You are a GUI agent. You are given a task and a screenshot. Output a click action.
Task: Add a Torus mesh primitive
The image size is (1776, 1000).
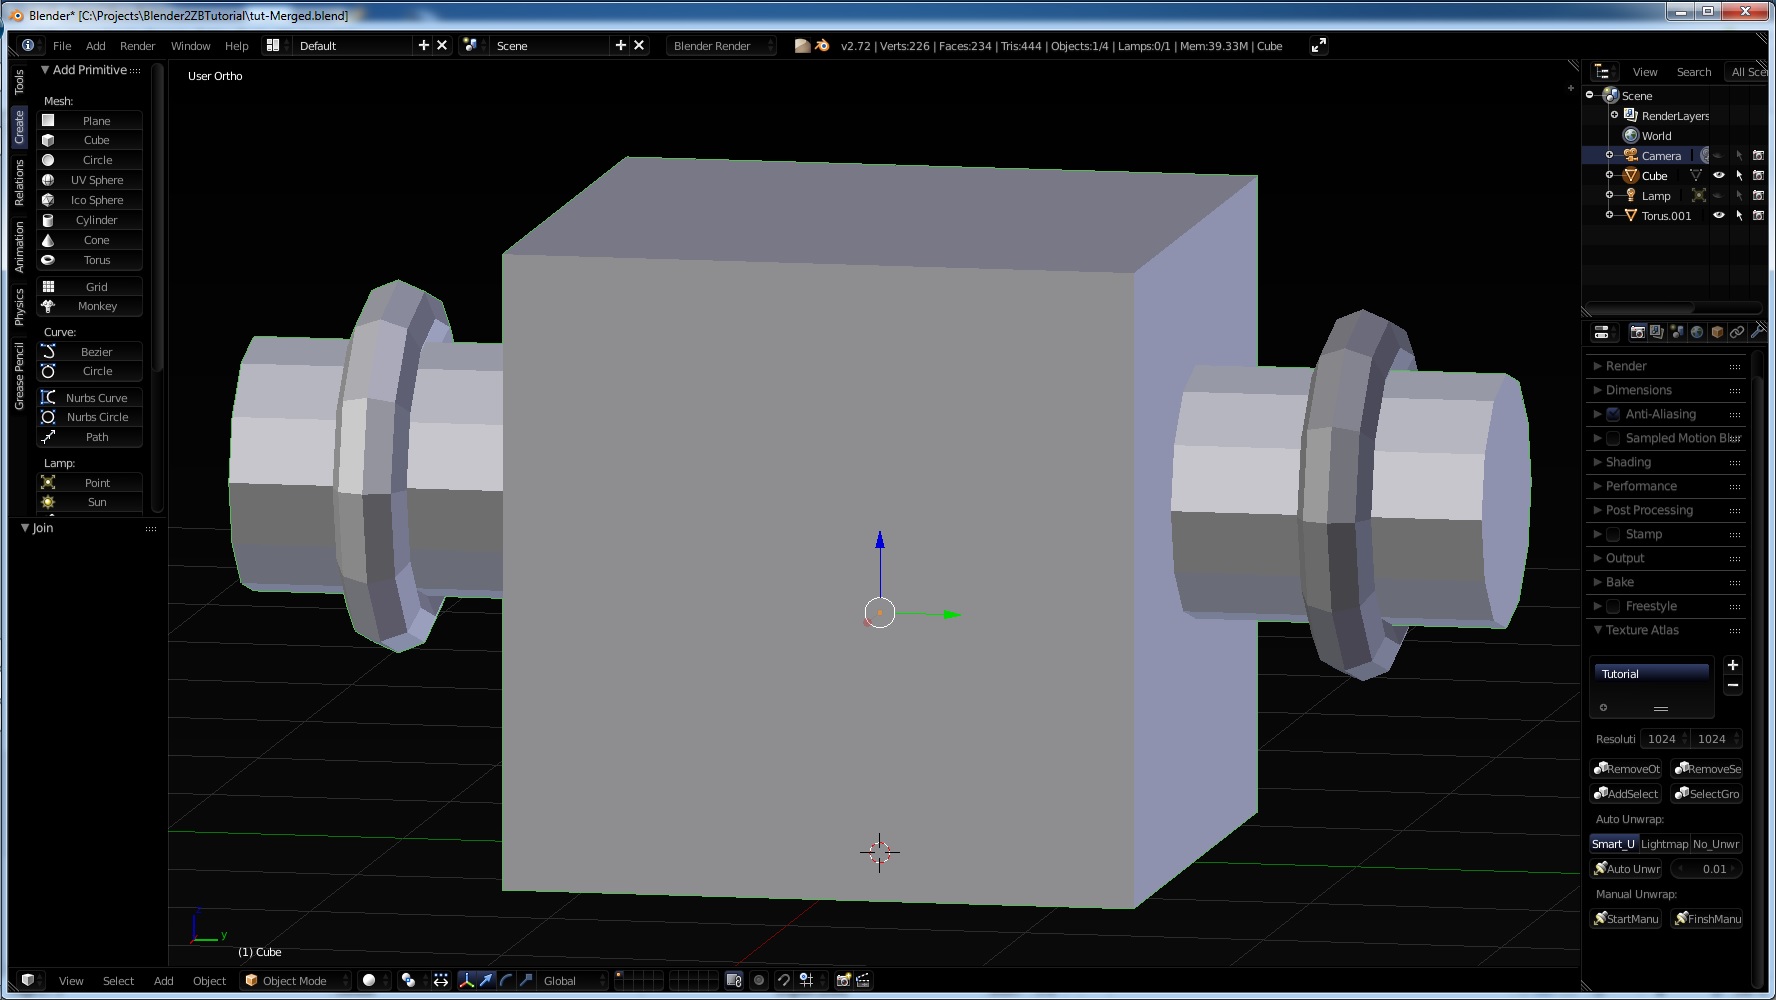click(x=90, y=260)
